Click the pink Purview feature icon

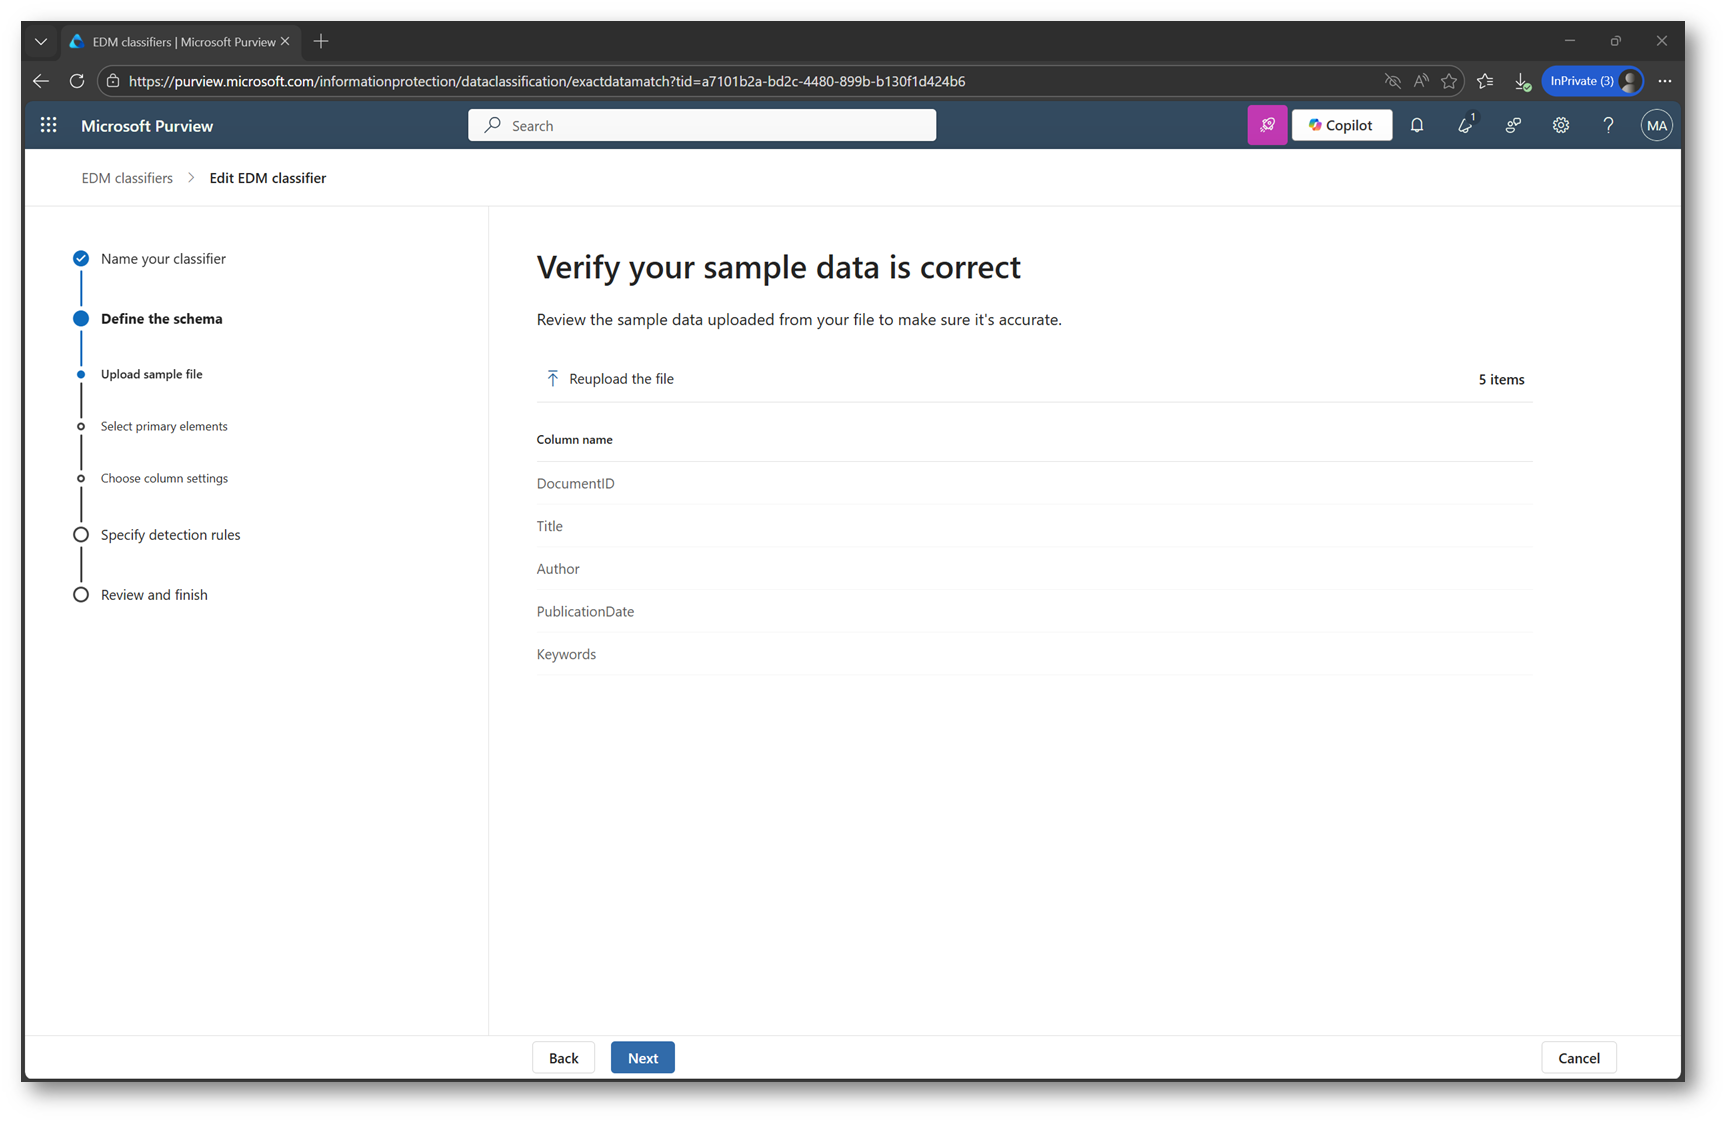(x=1267, y=125)
